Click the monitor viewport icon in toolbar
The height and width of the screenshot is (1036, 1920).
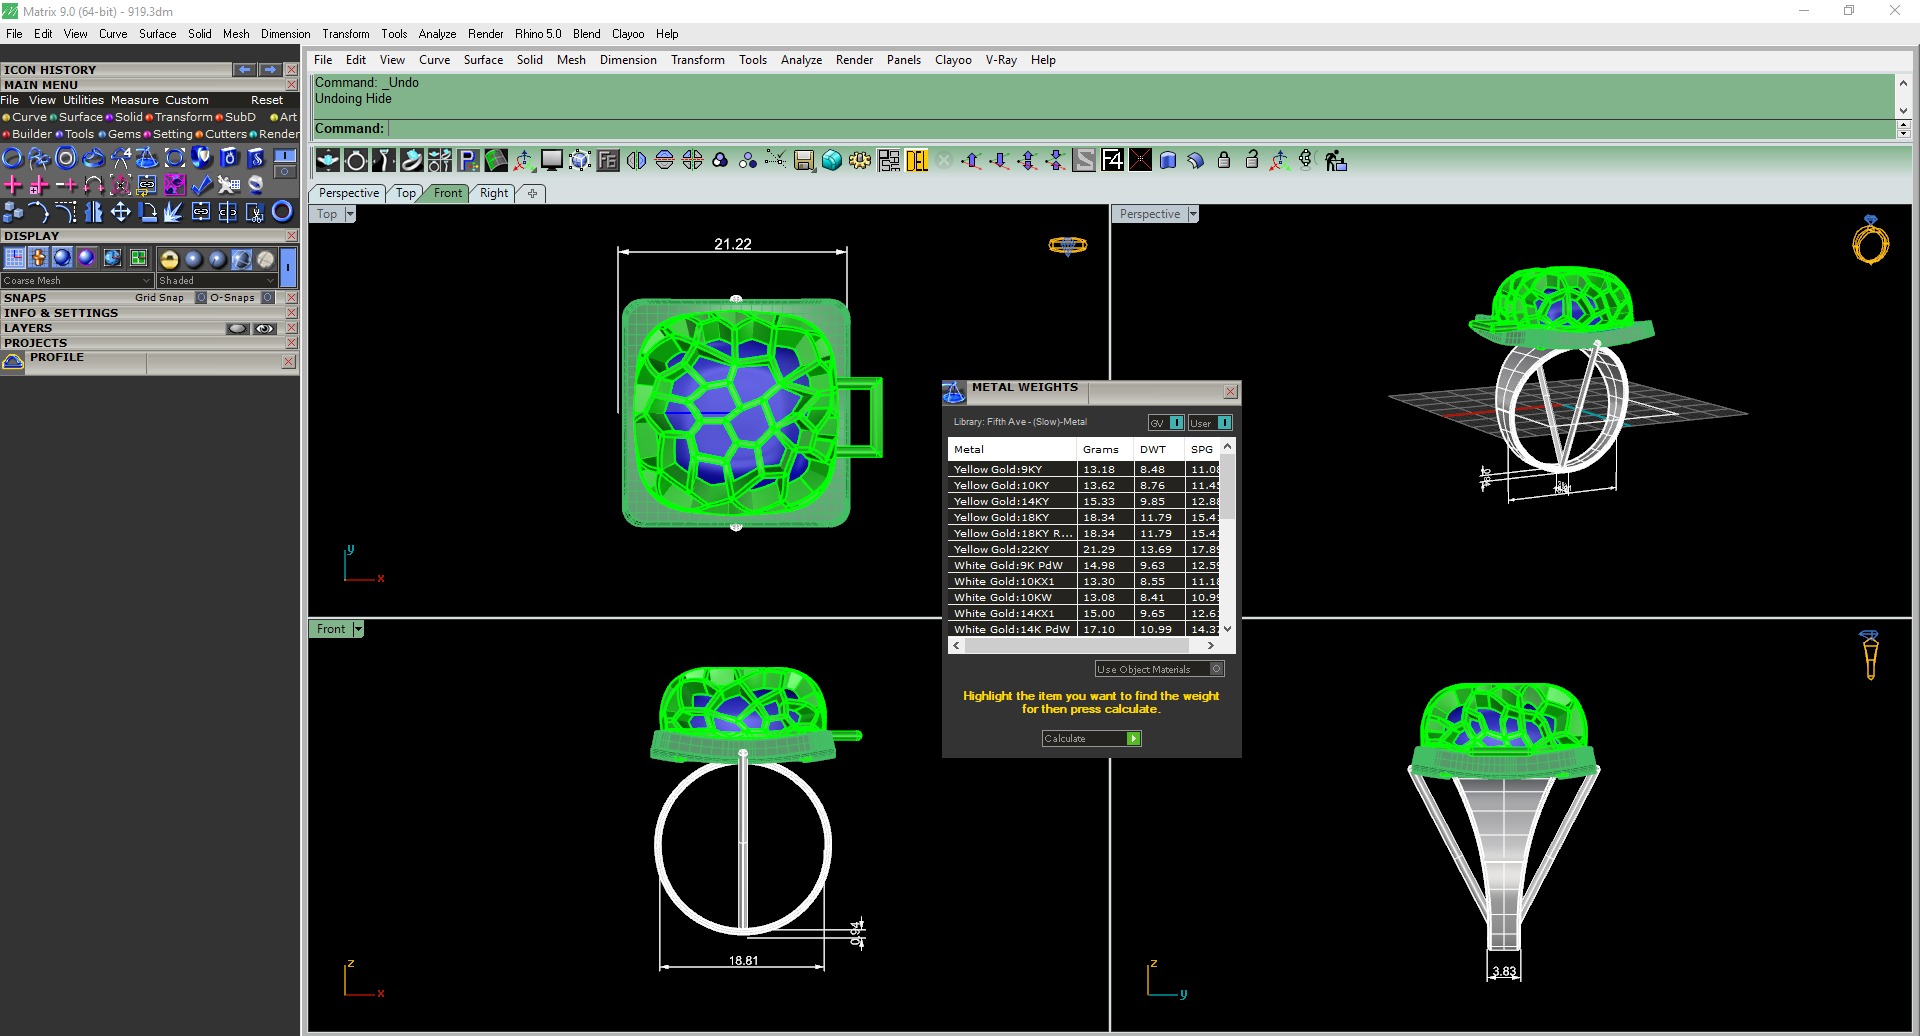pos(552,160)
